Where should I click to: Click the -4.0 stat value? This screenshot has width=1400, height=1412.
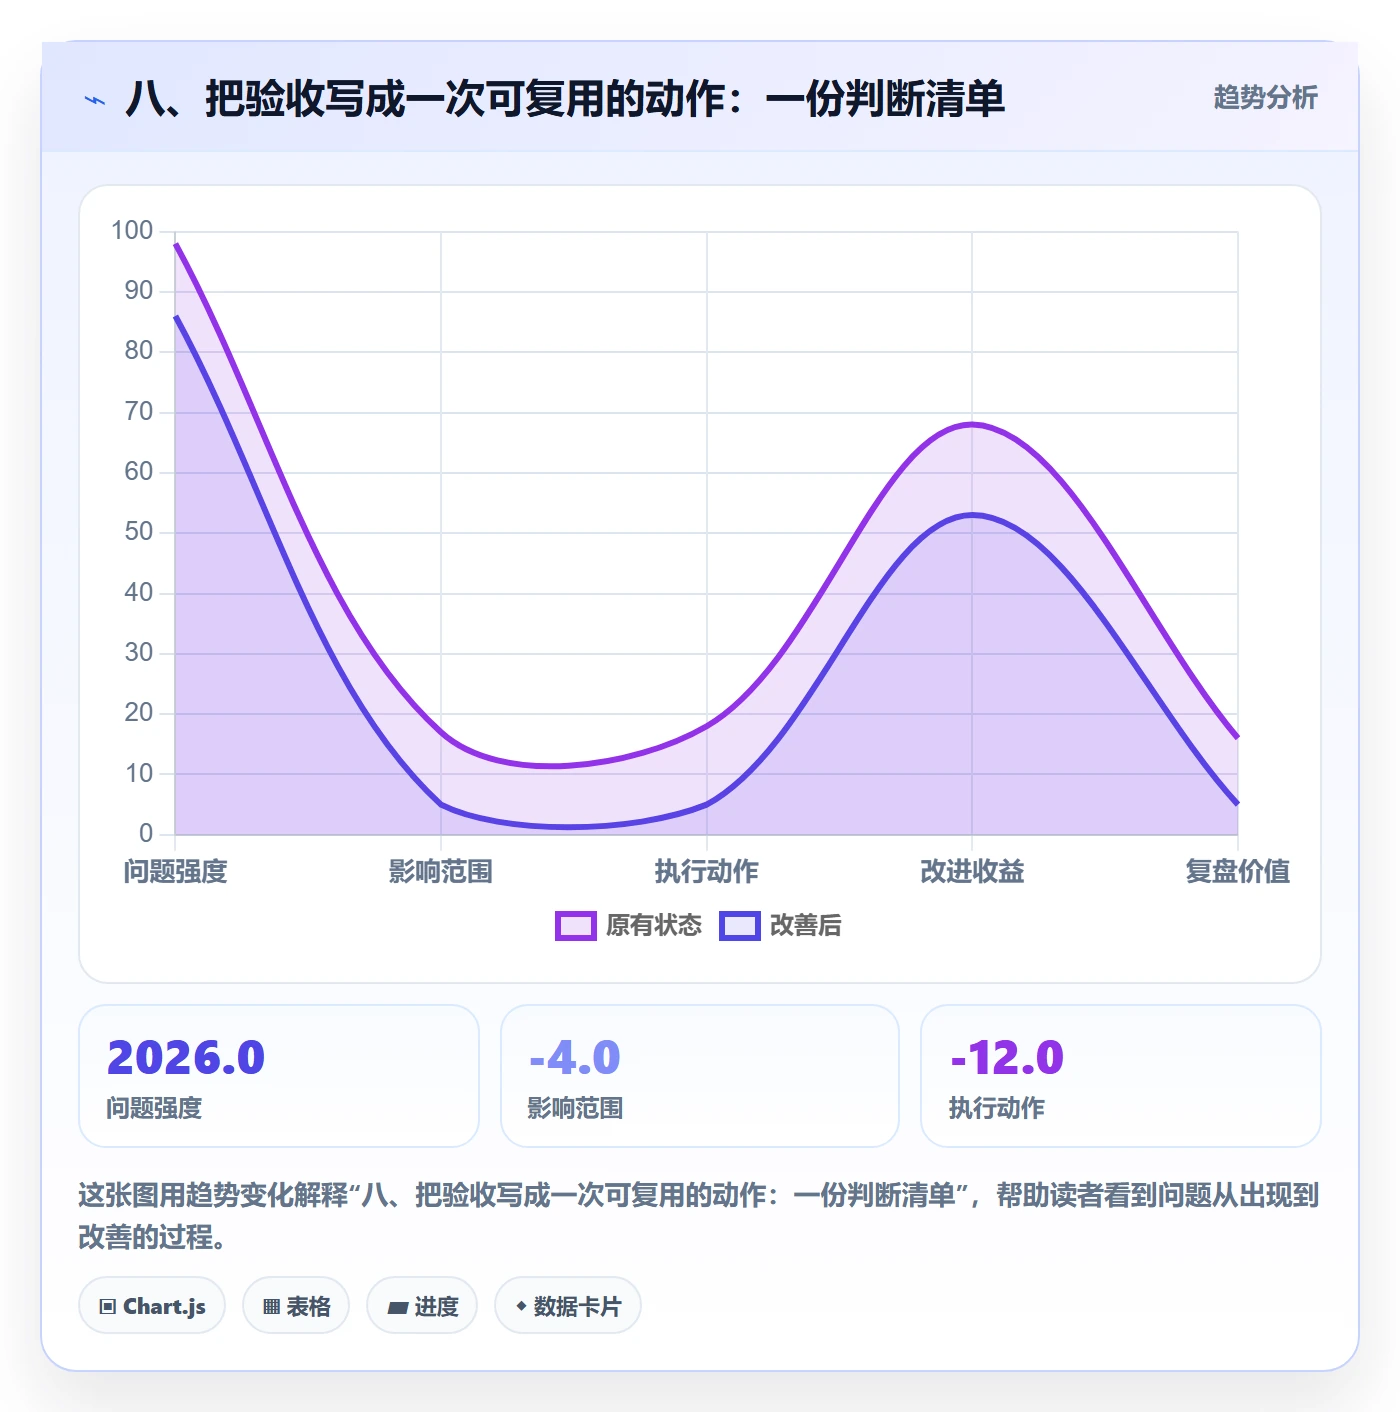tap(575, 1057)
